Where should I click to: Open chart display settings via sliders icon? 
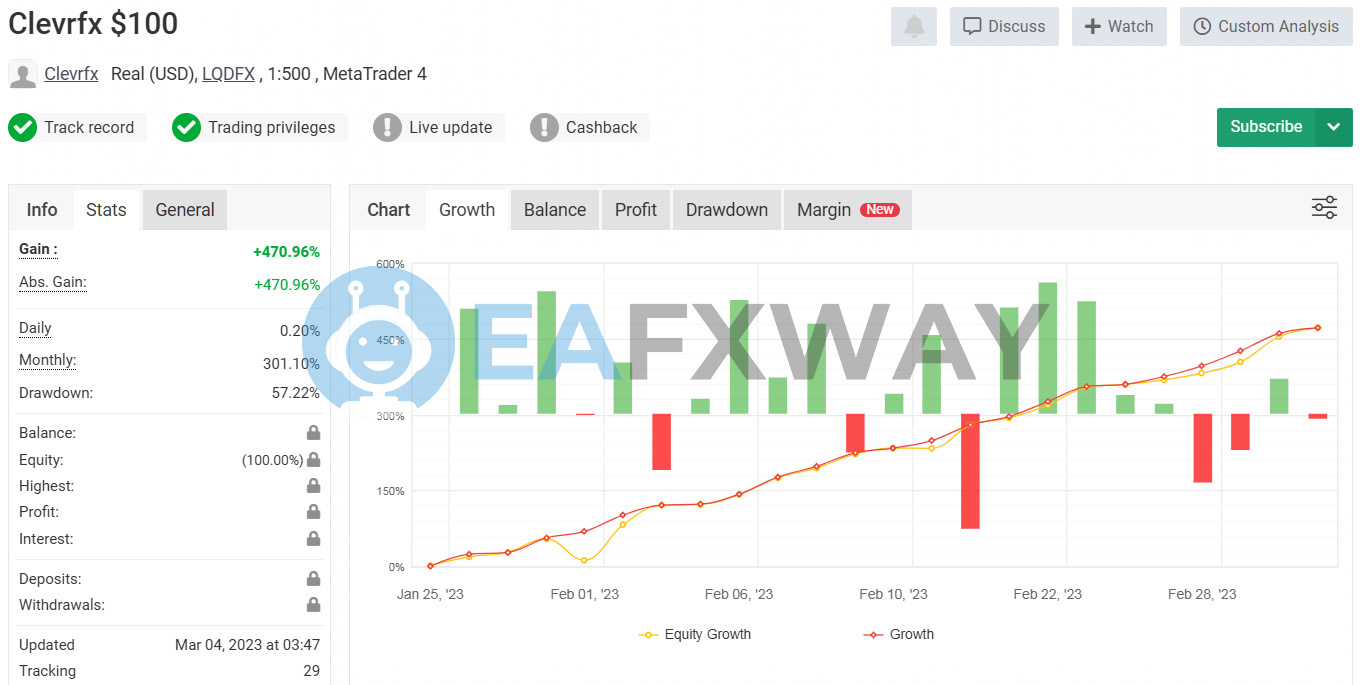click(1324, 207)
